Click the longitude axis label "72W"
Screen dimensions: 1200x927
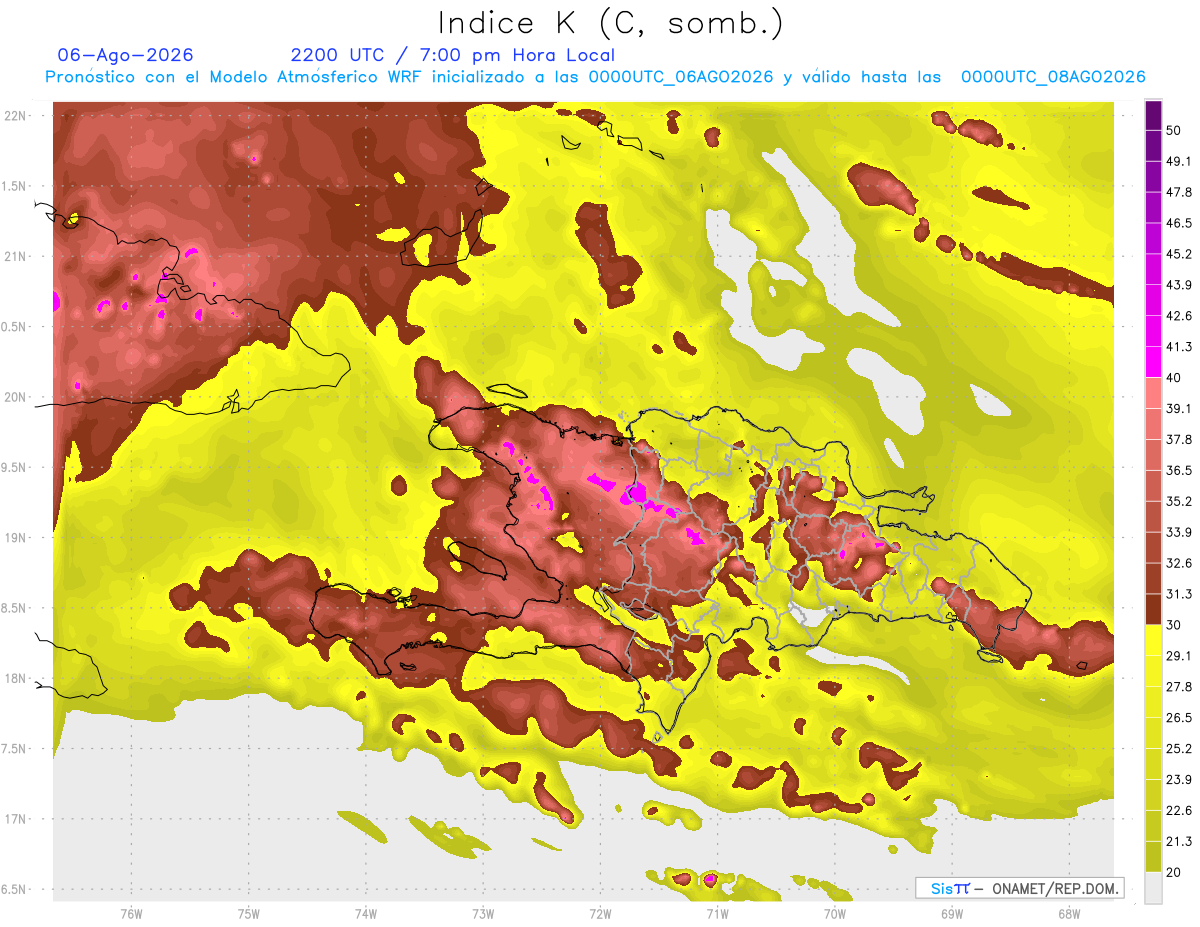pos(600,914)
